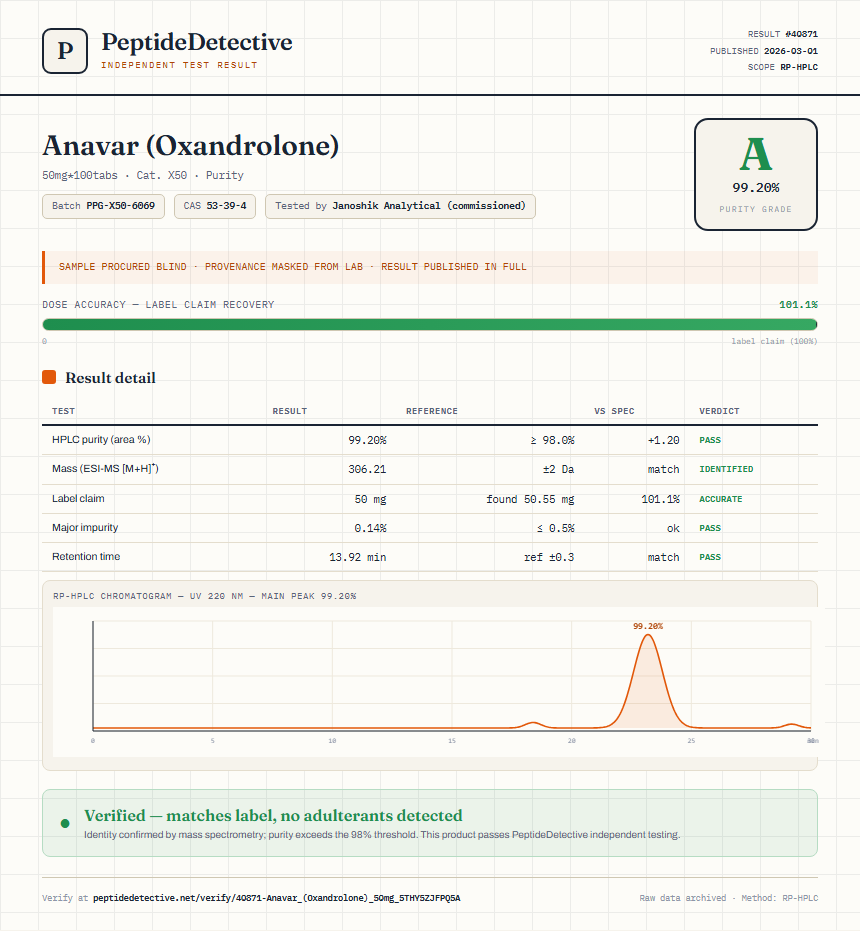Click the A purity grade card
860x931 pixels.
coord(755,175)
